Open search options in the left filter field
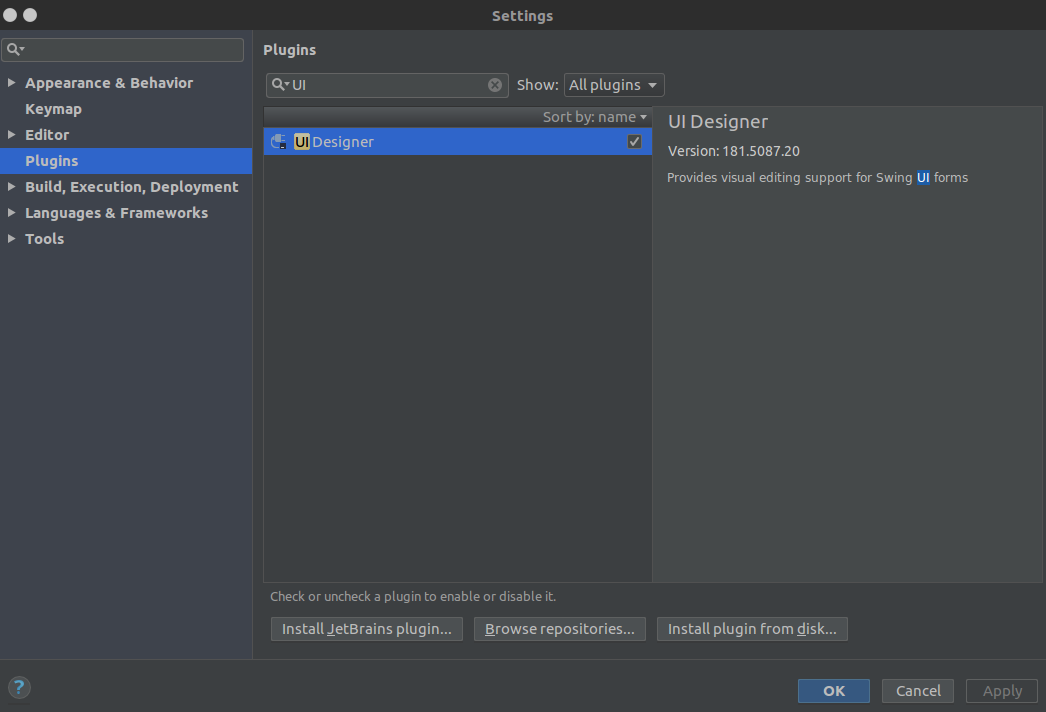This screenshot has width=1046, height=712. pos(16,49)
